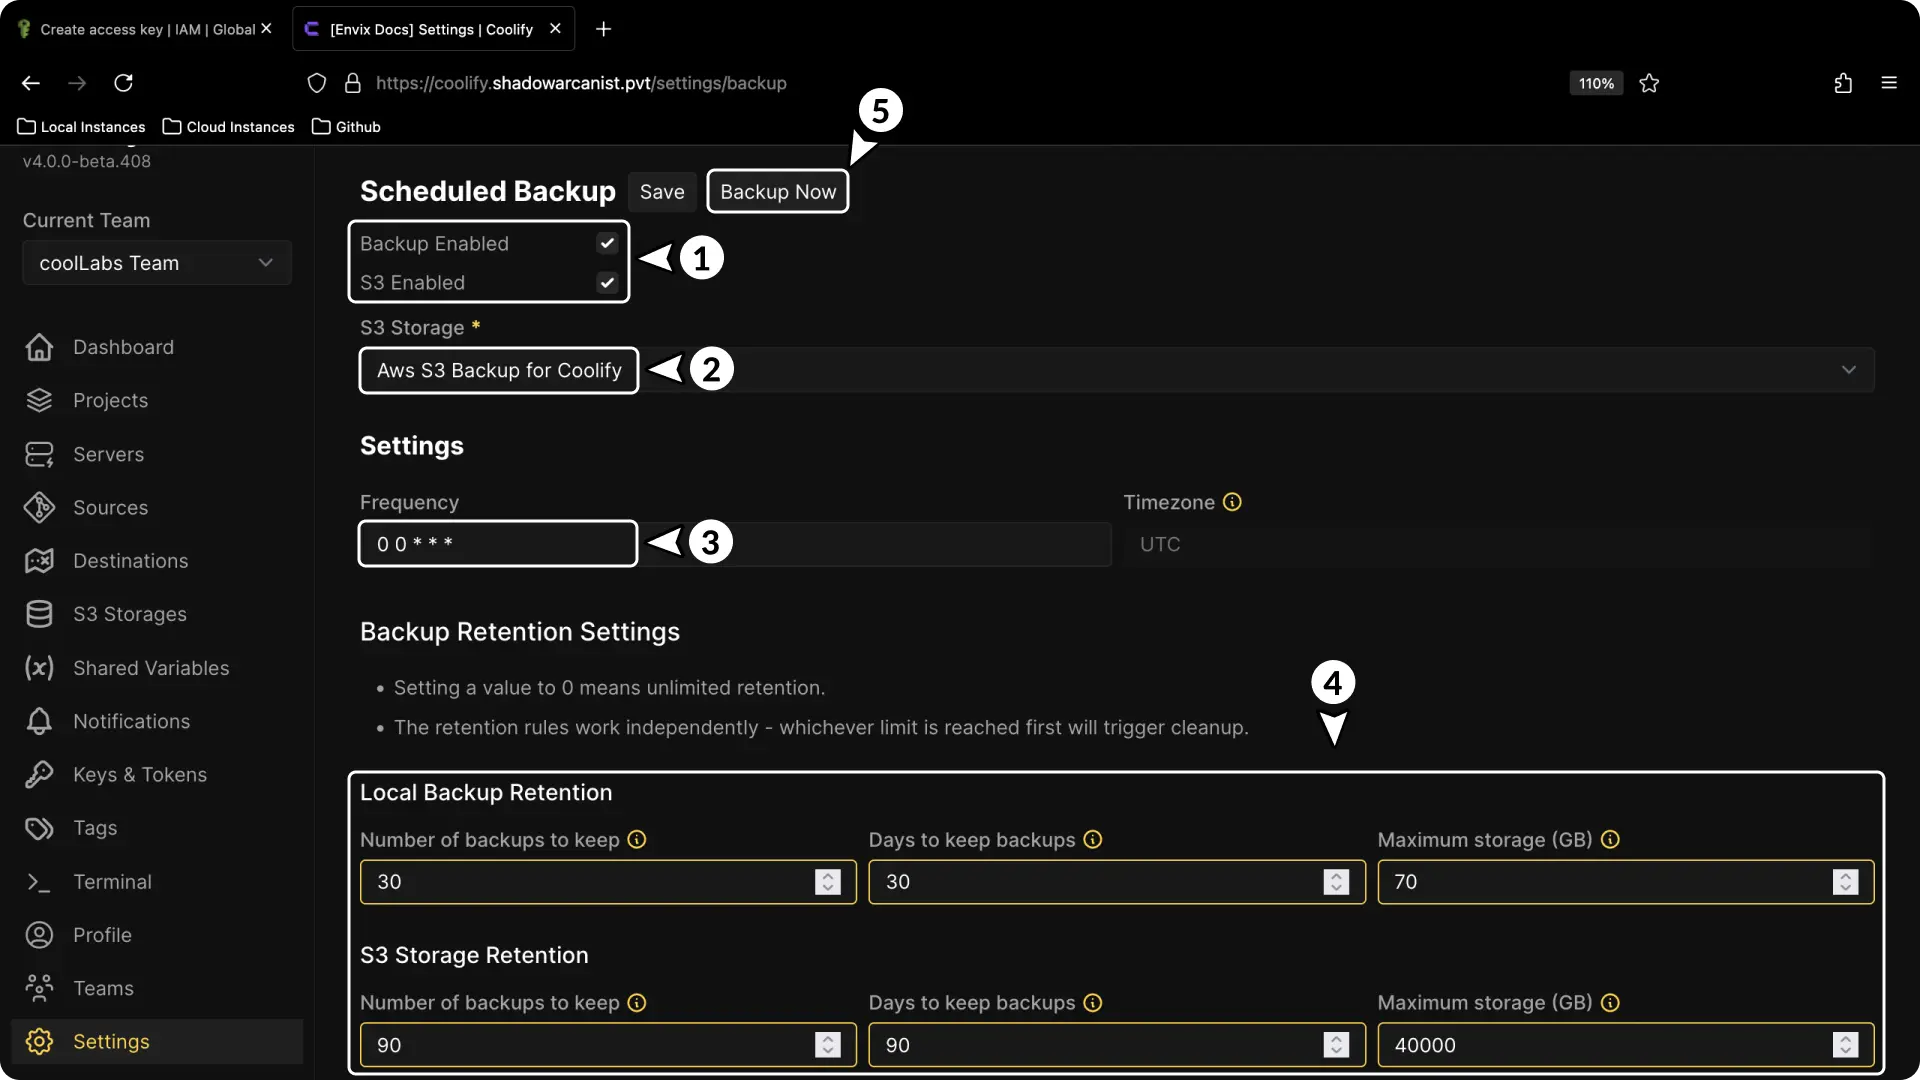Toggle the Notifications bell entry

coord(38,721)
